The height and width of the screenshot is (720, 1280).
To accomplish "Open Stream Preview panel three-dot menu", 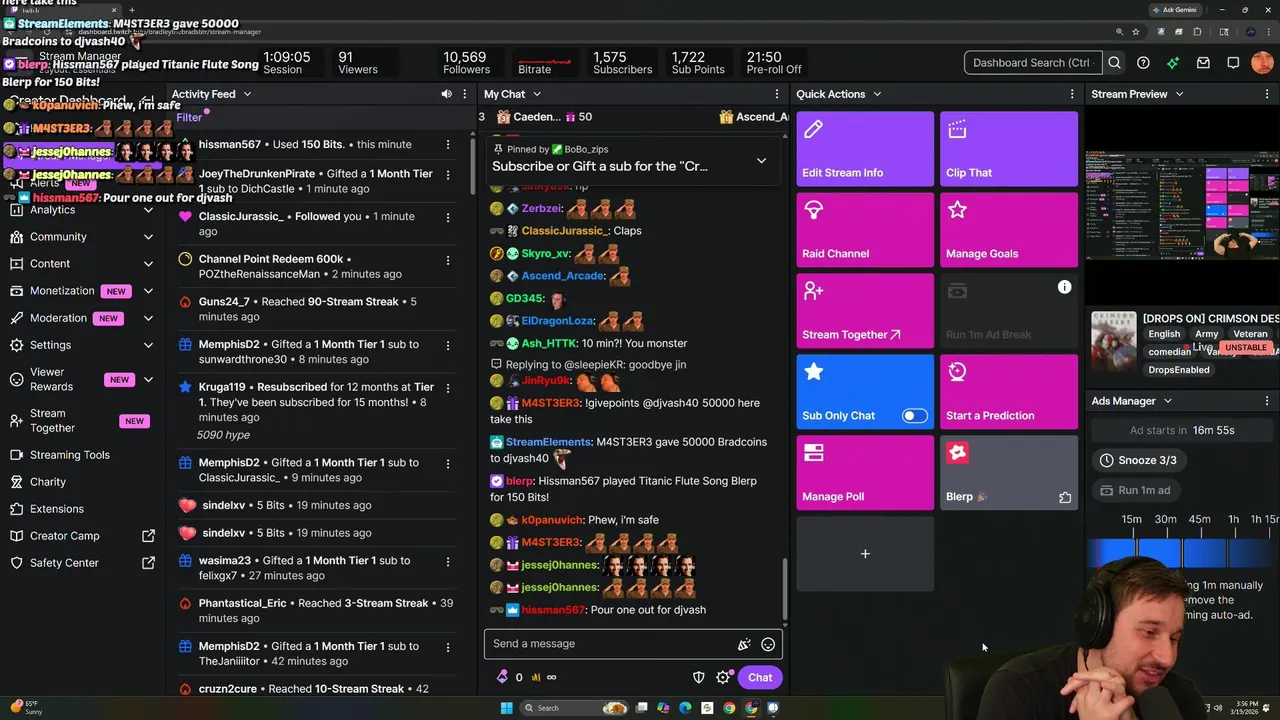I will pos(1267,94).
